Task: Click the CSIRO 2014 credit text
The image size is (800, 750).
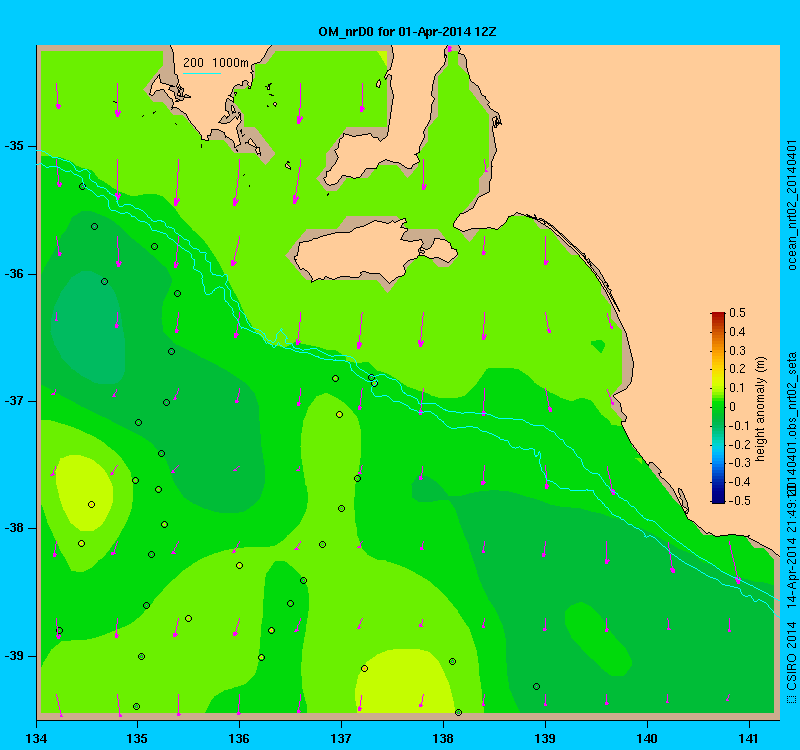Action: coord(791,663)
